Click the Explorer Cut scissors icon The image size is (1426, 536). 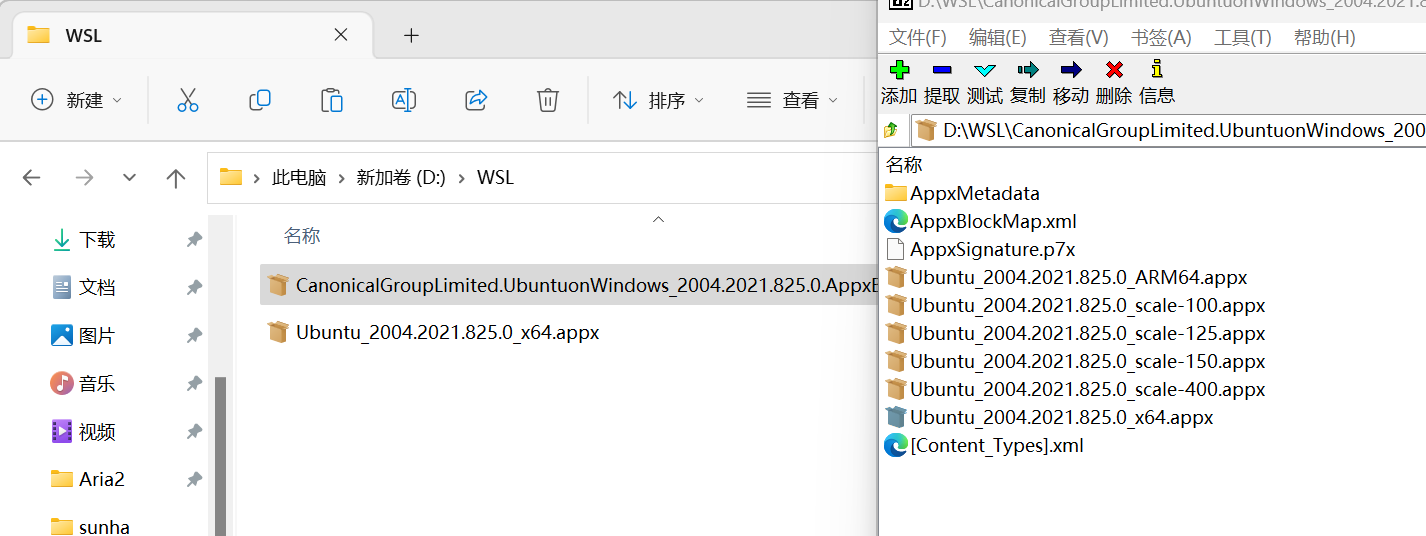(188, 100)
